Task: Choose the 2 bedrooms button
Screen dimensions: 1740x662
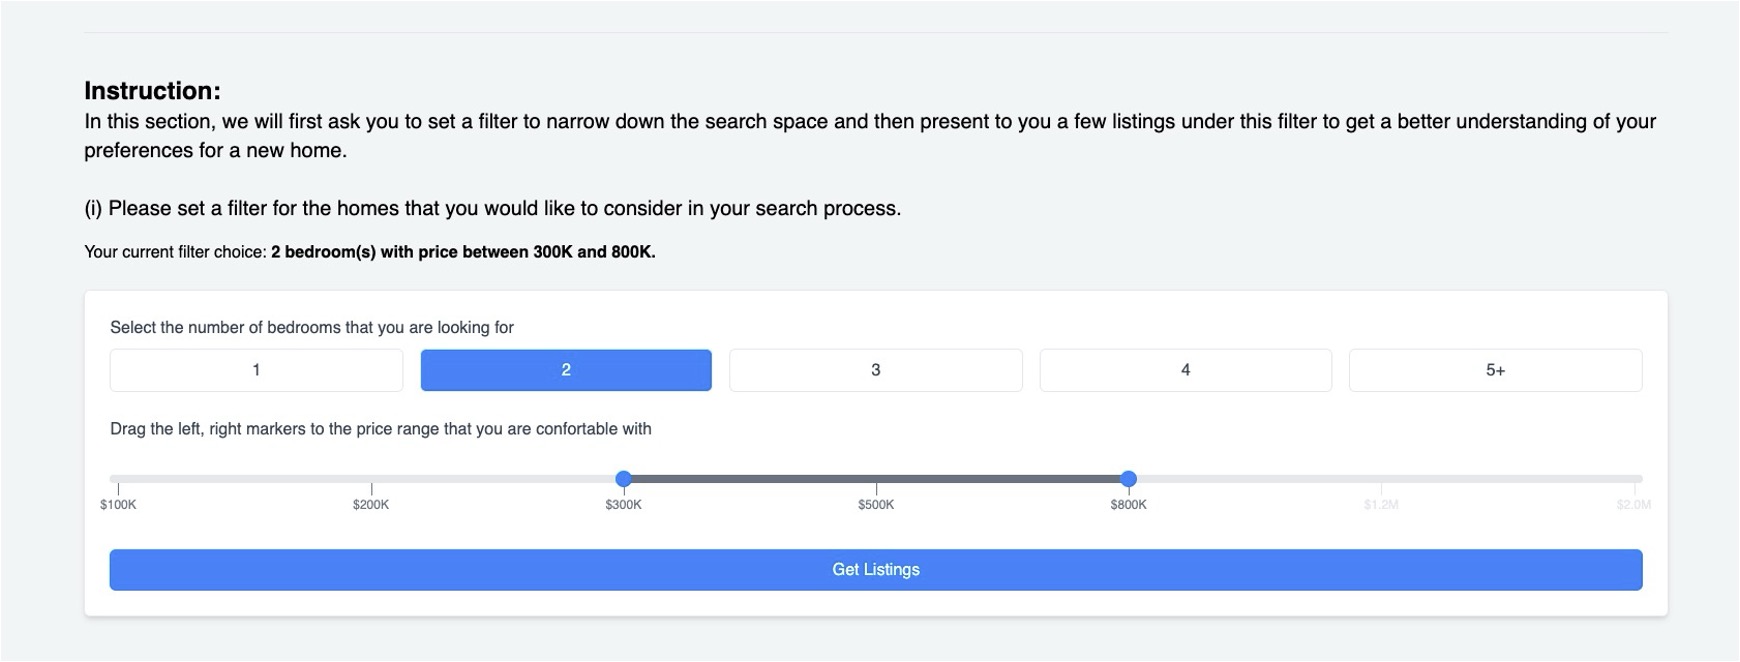Action: point(566,370)
